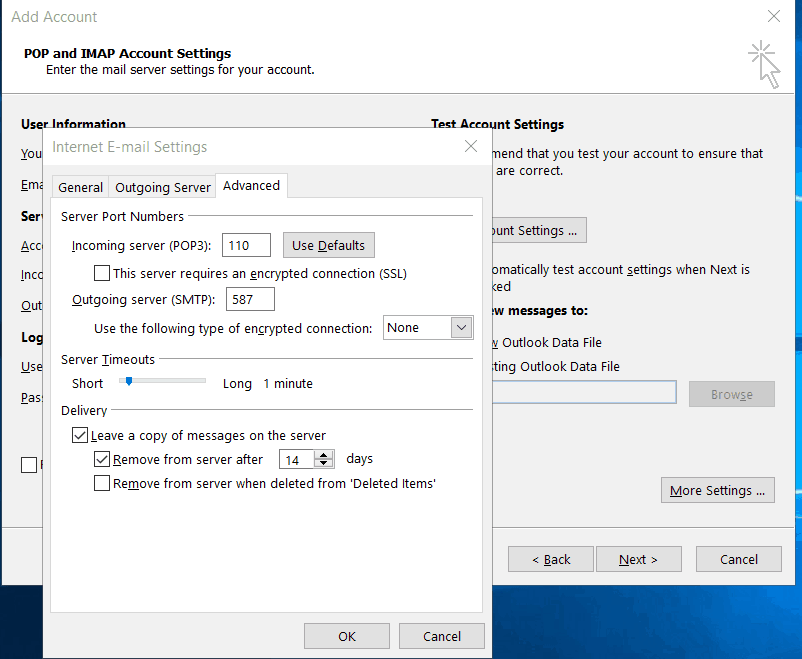Click Use Defaults button
Image resolution: width=802 pixels, height=659 pixels.
tap(328, 245)
